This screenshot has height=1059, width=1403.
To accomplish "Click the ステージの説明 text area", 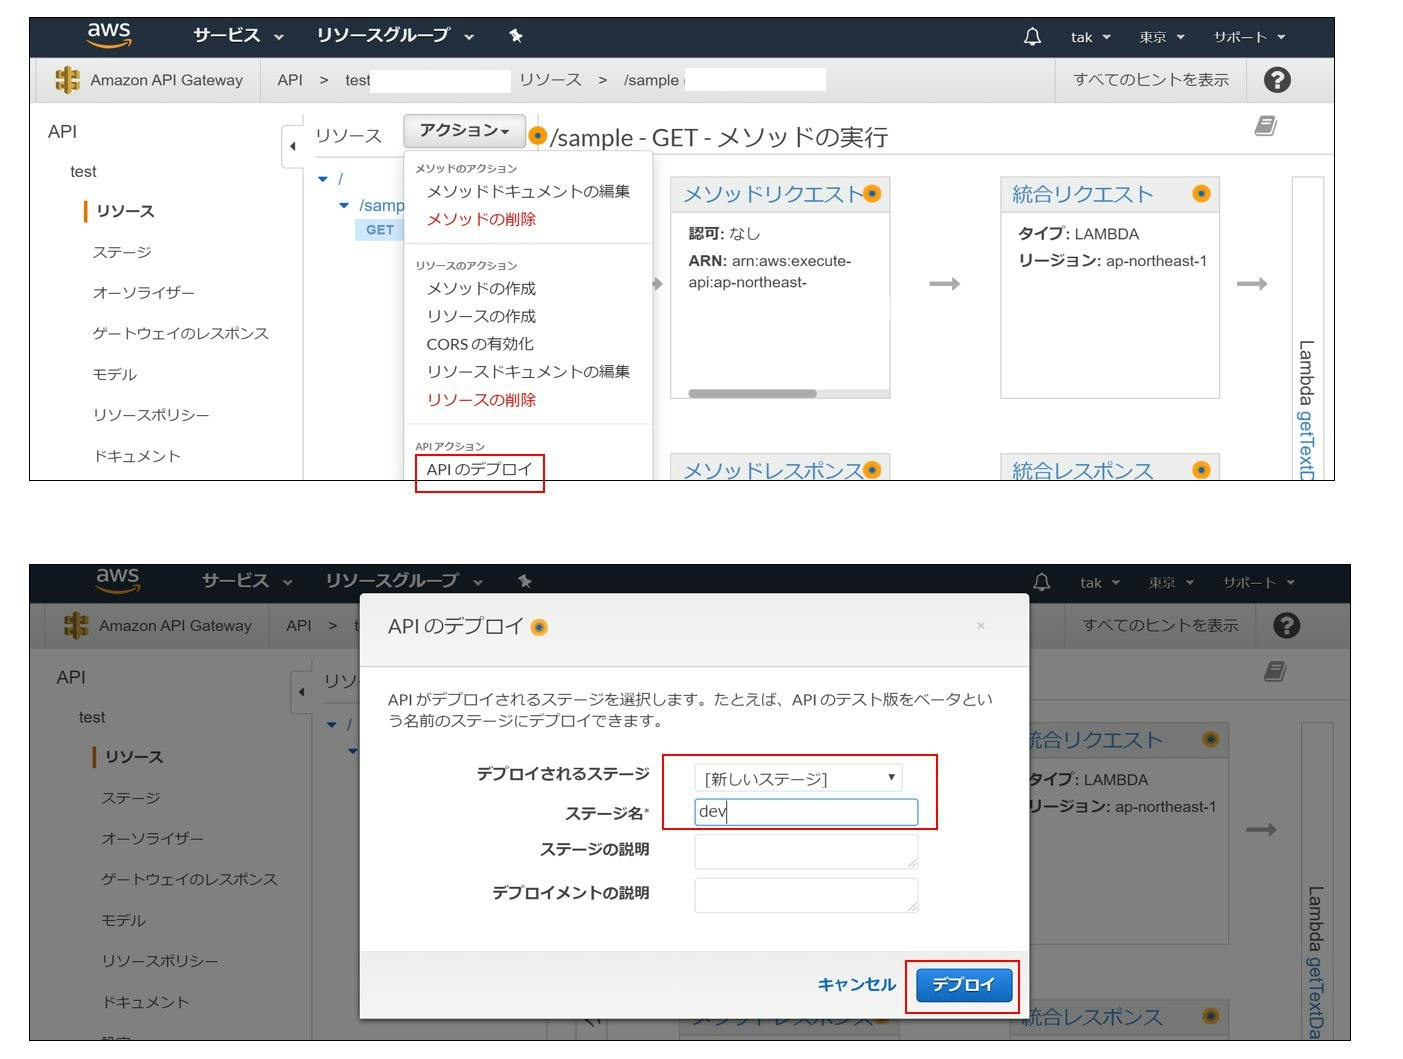I will [806, 851].
